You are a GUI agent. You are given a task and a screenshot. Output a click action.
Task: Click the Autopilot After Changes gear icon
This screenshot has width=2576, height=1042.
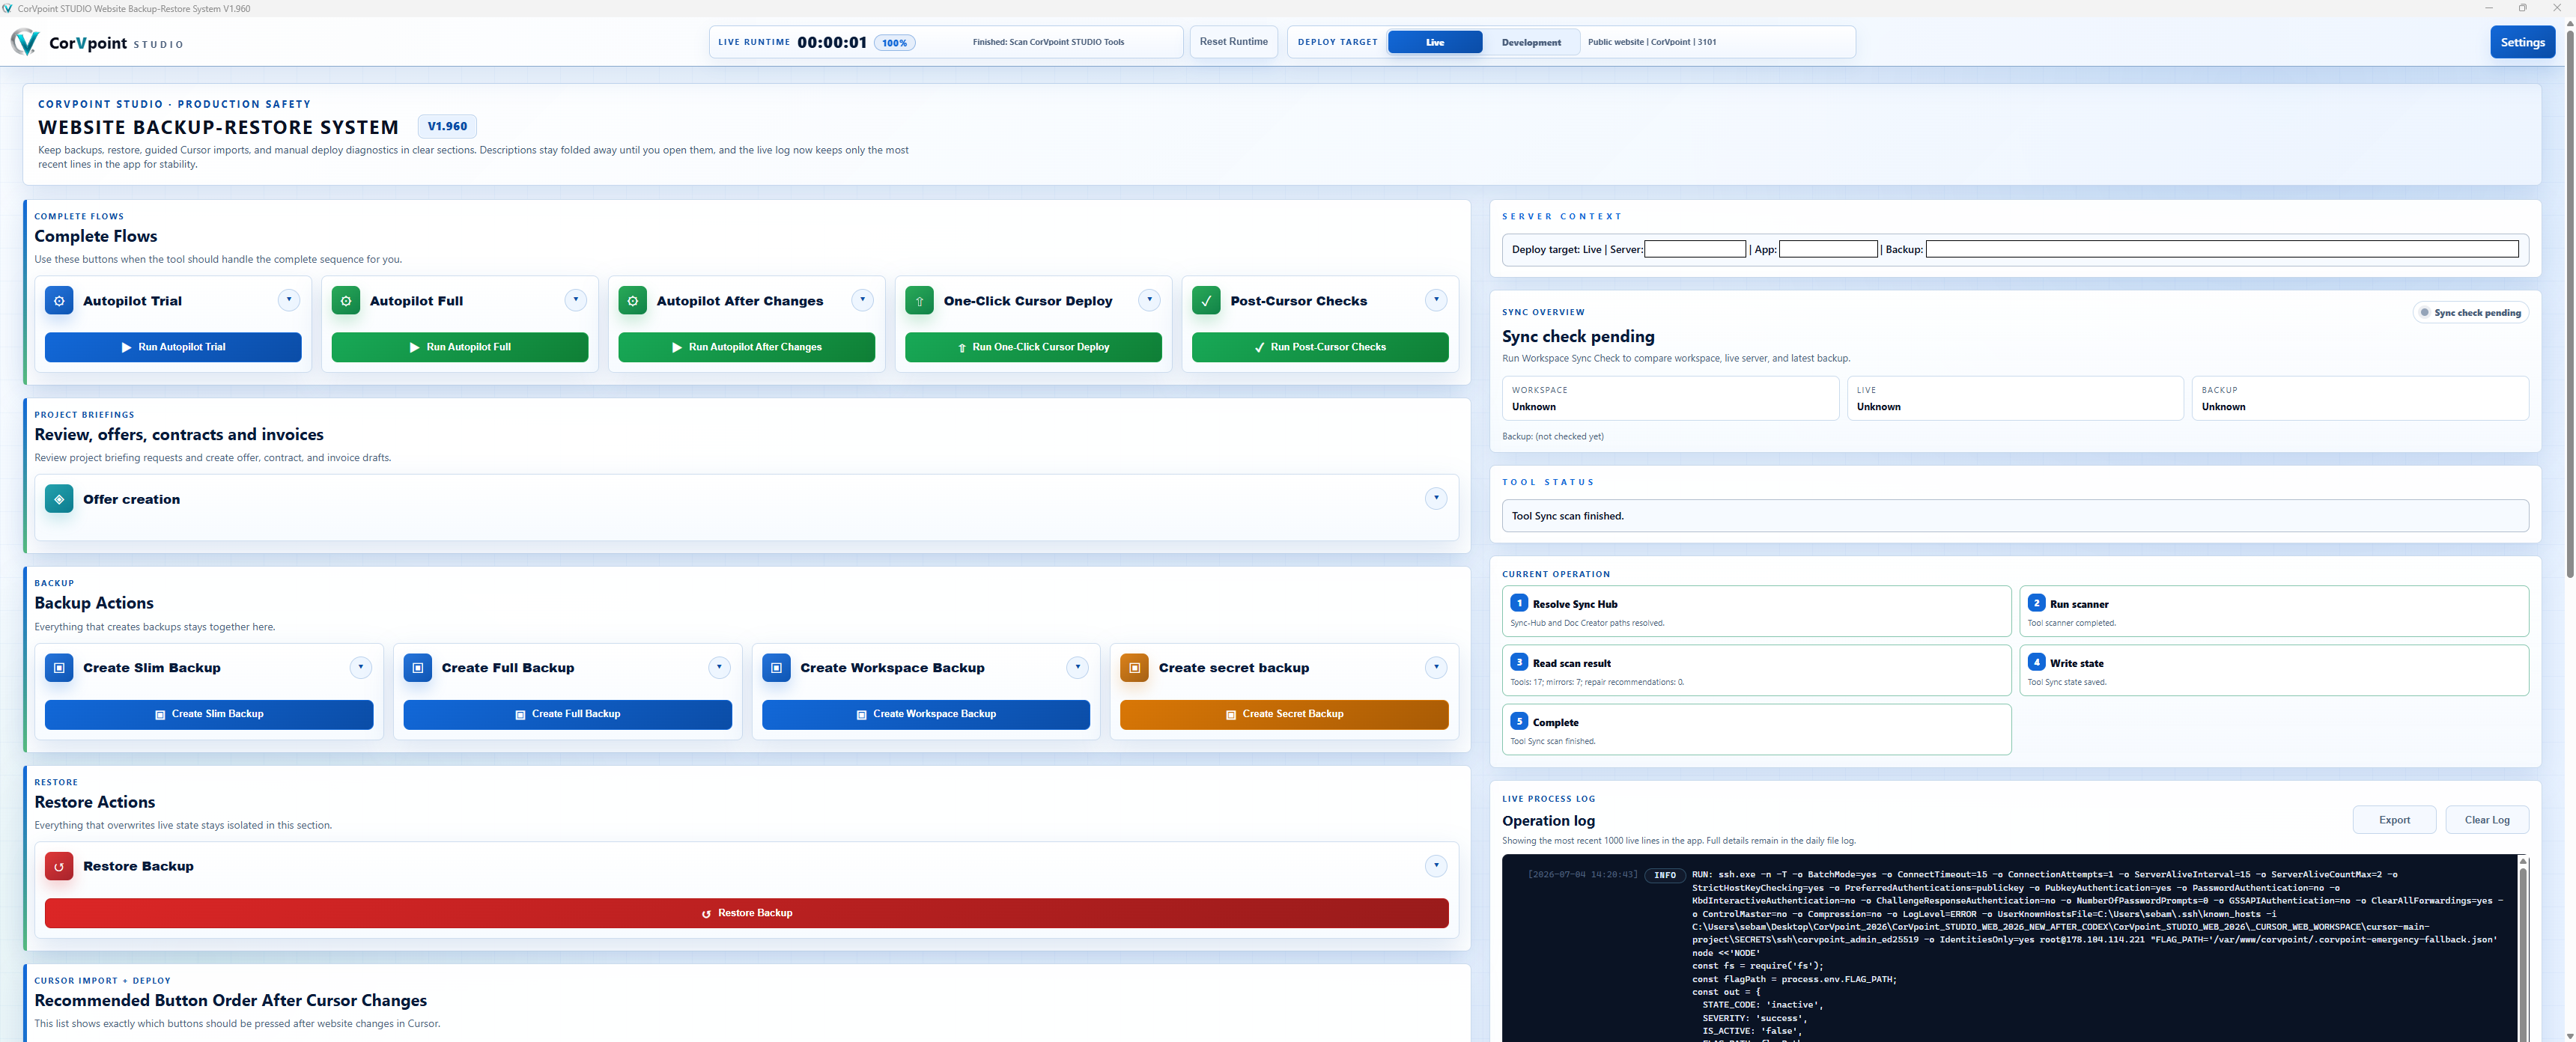pos(633,301)
